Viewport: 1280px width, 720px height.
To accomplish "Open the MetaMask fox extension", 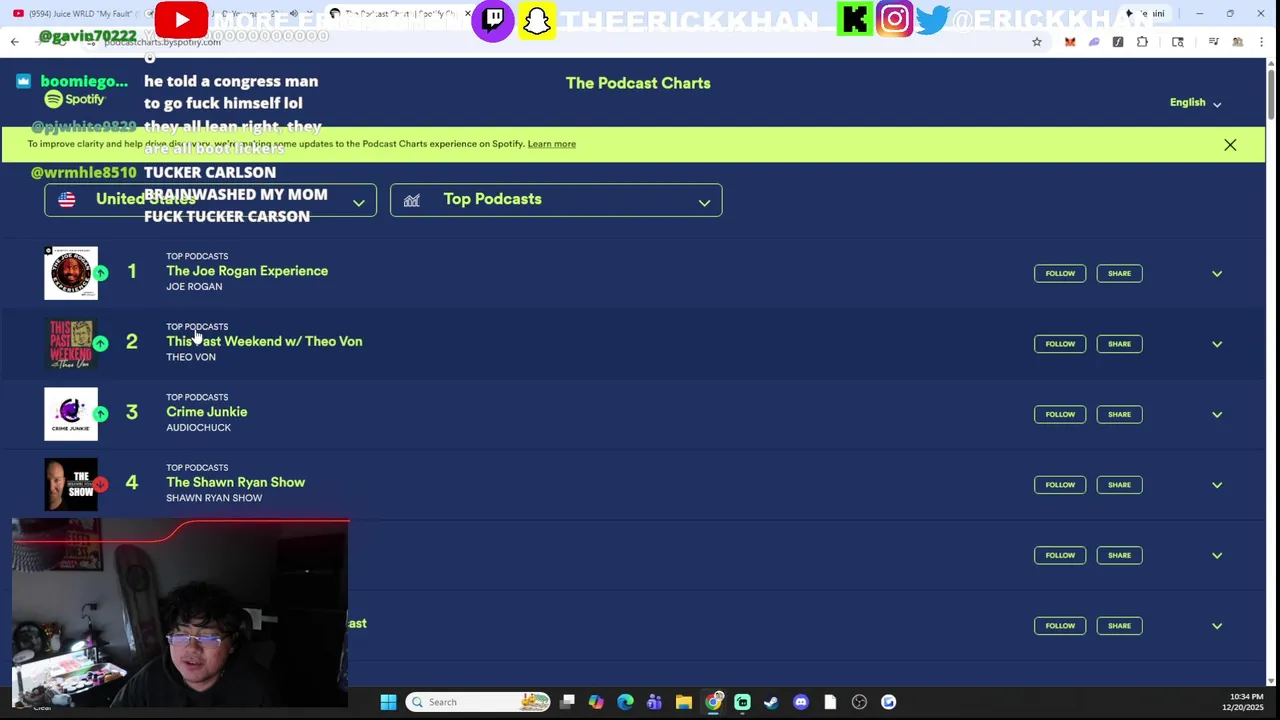I will [x=1070, y=42].
